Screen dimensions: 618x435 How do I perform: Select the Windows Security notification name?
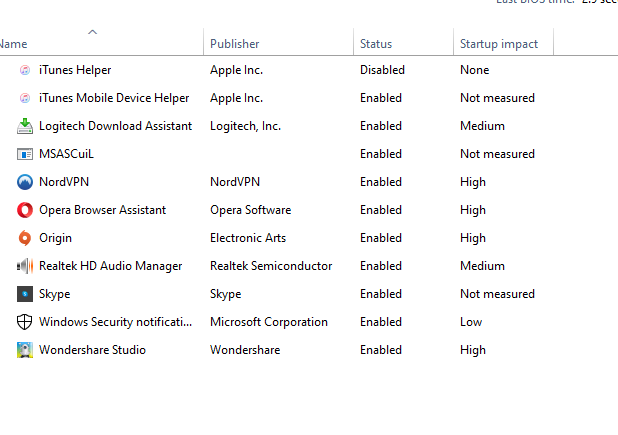pos(115,322)
